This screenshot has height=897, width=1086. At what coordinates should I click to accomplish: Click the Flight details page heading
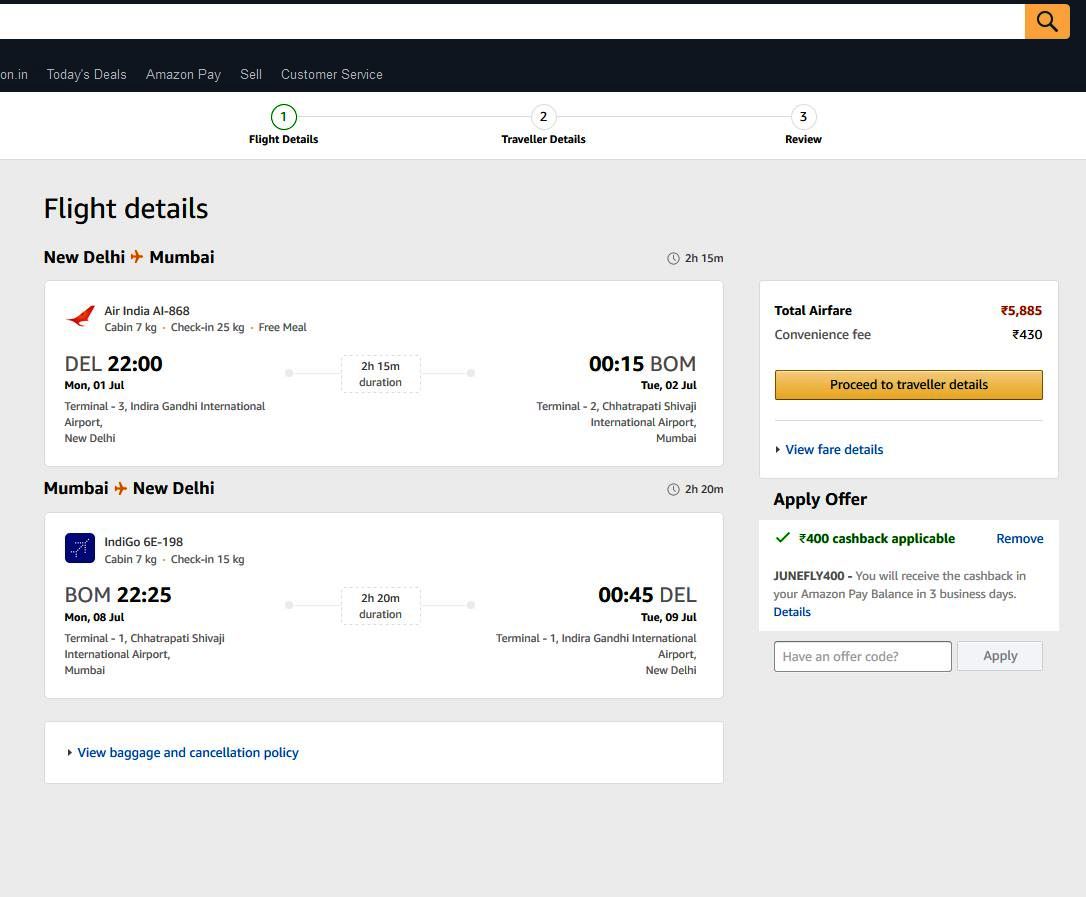126,208
